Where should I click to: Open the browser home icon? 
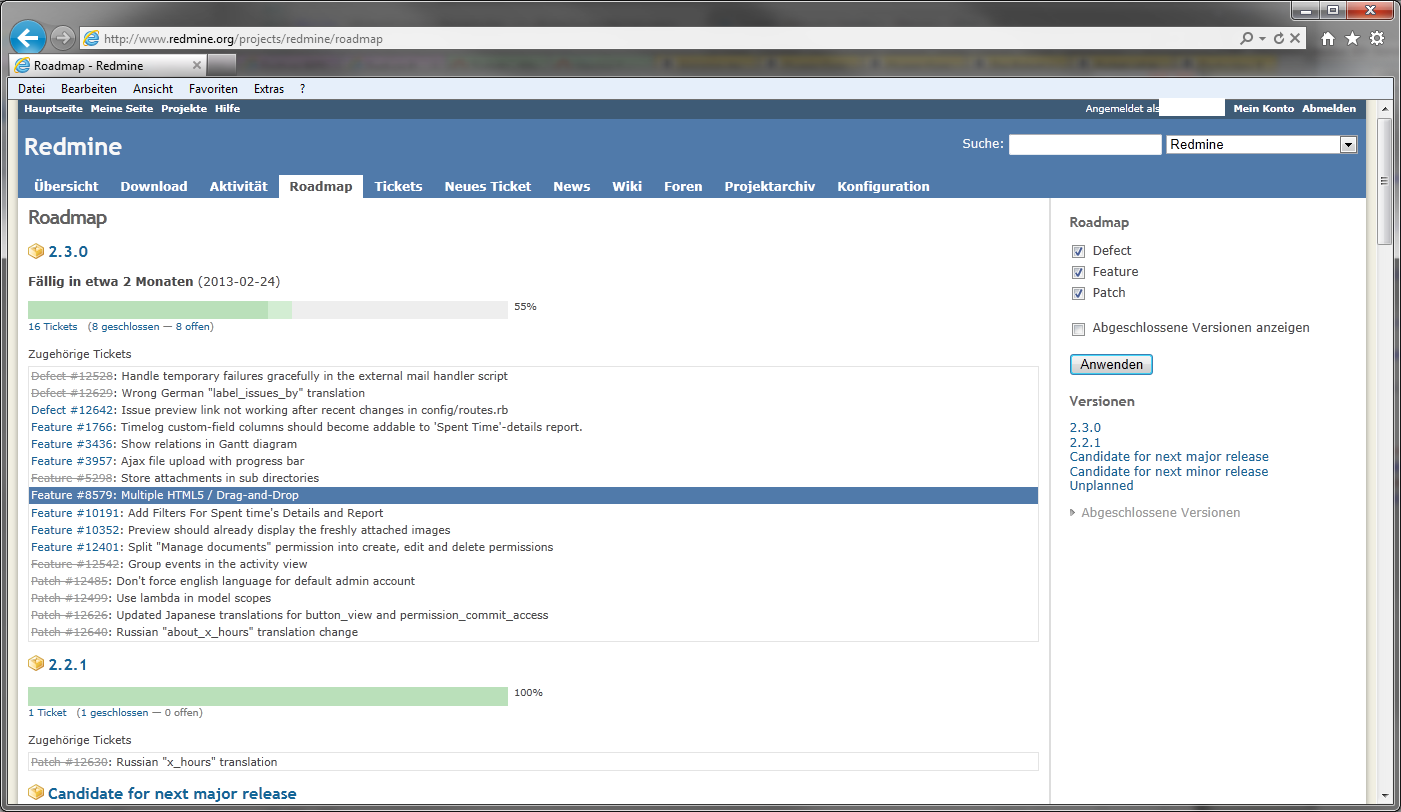(x=1328, y=38)
